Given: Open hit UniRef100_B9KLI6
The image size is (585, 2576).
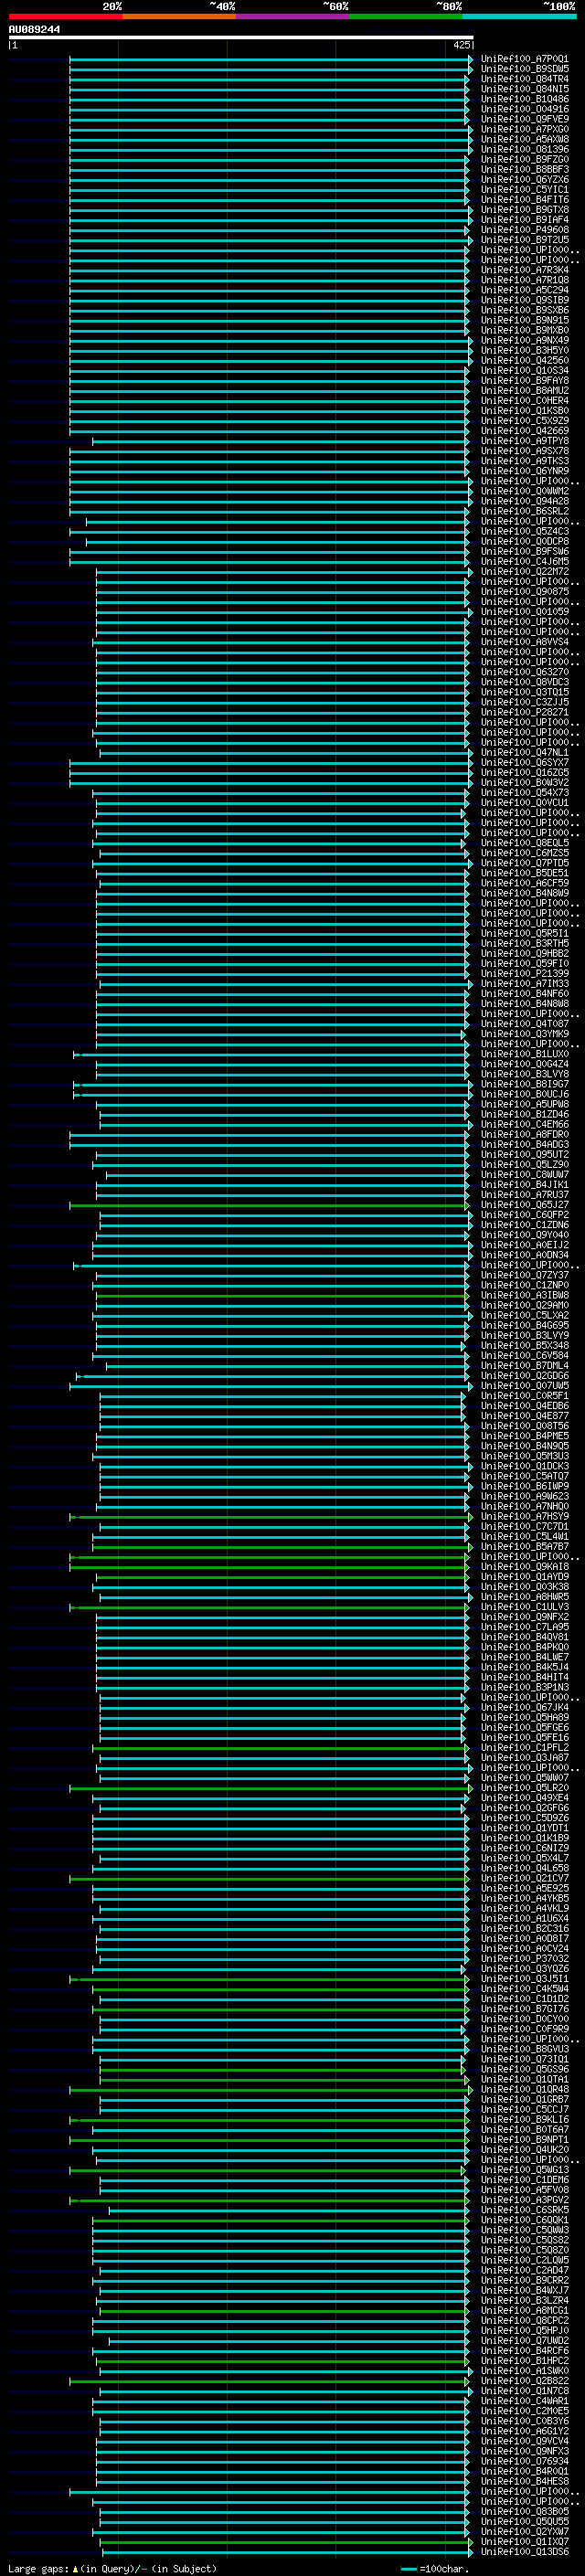Looking at the screenshot, I should coord(524,2120).
